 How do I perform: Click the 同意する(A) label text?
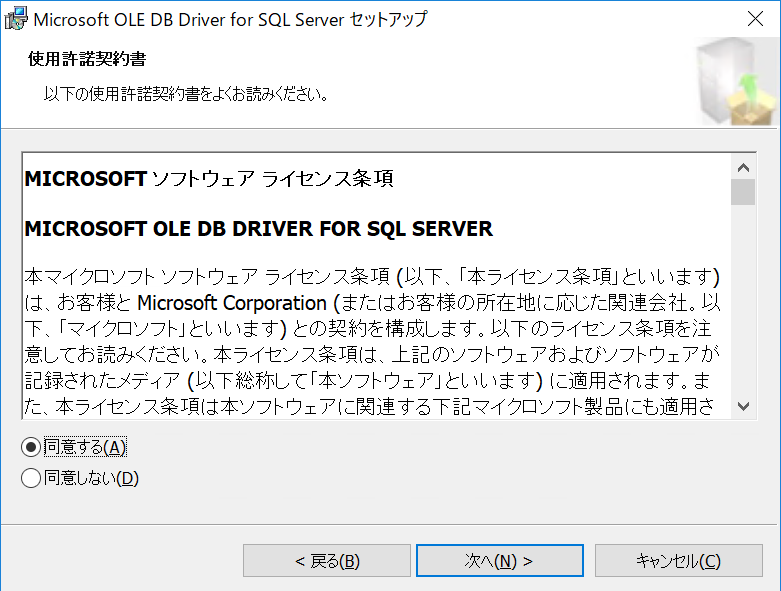pos(85,447)
